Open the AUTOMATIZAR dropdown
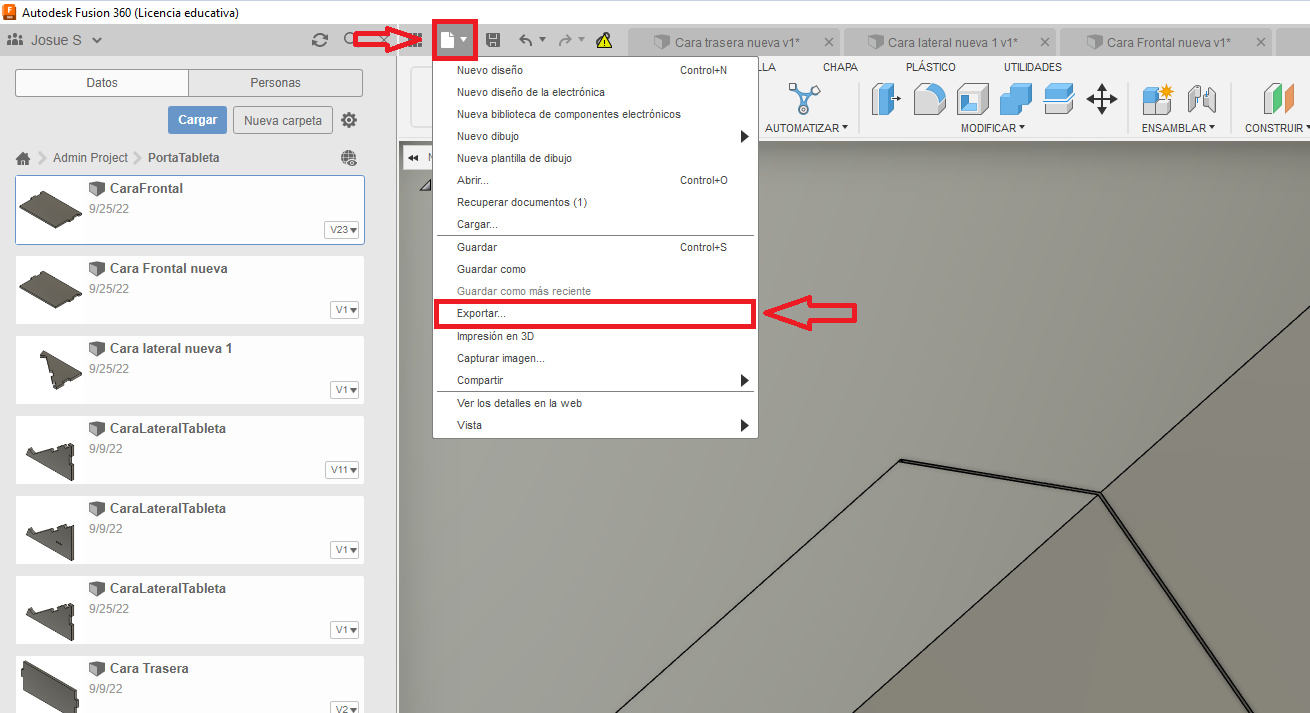This screenshot has width=1310, height=713. [806, 128]
